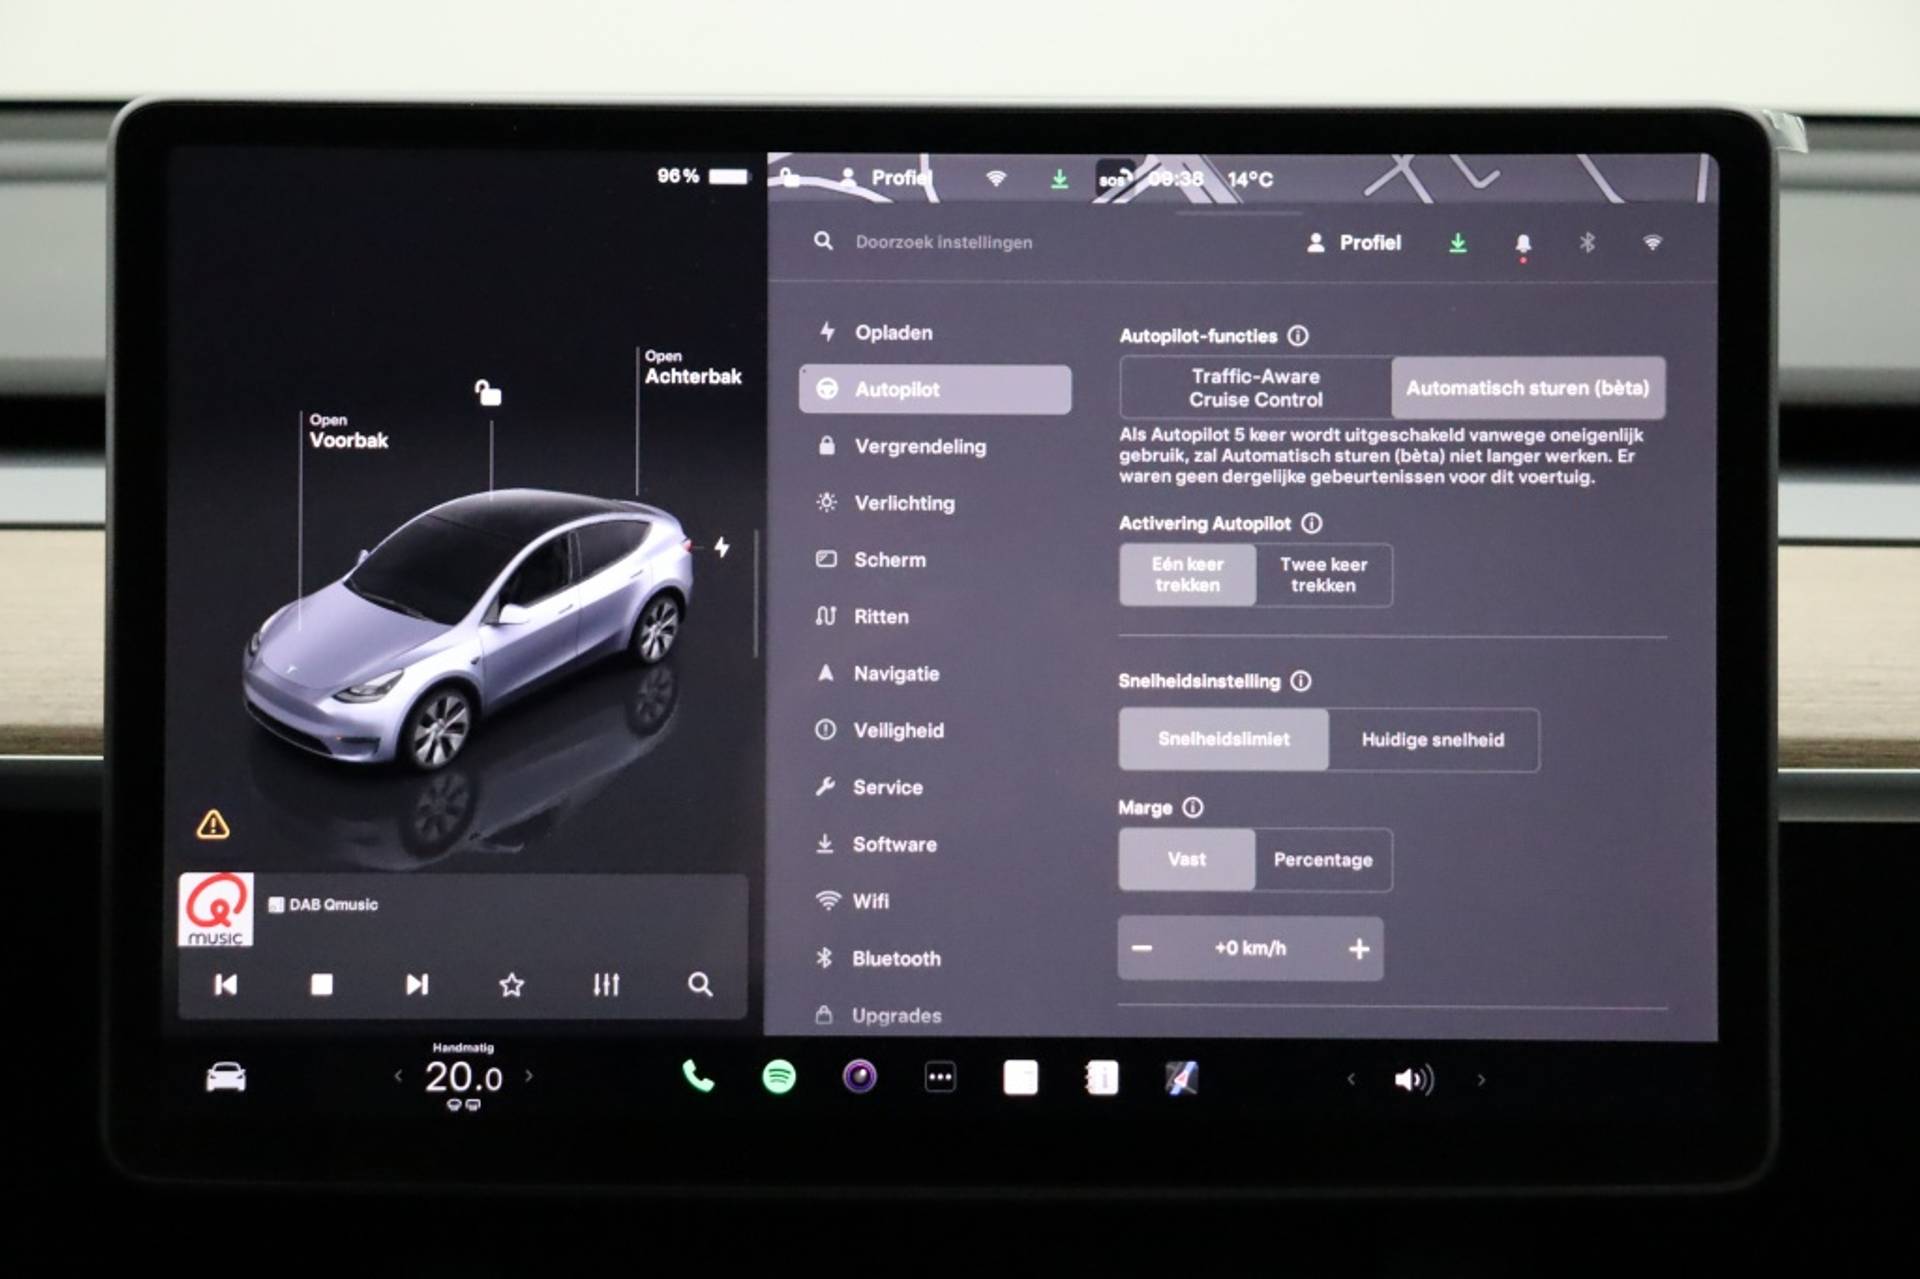Open the Vergrendeling settings menu
The height and width of the screenshot is (1279, 1920).
(x=919, y=447)
